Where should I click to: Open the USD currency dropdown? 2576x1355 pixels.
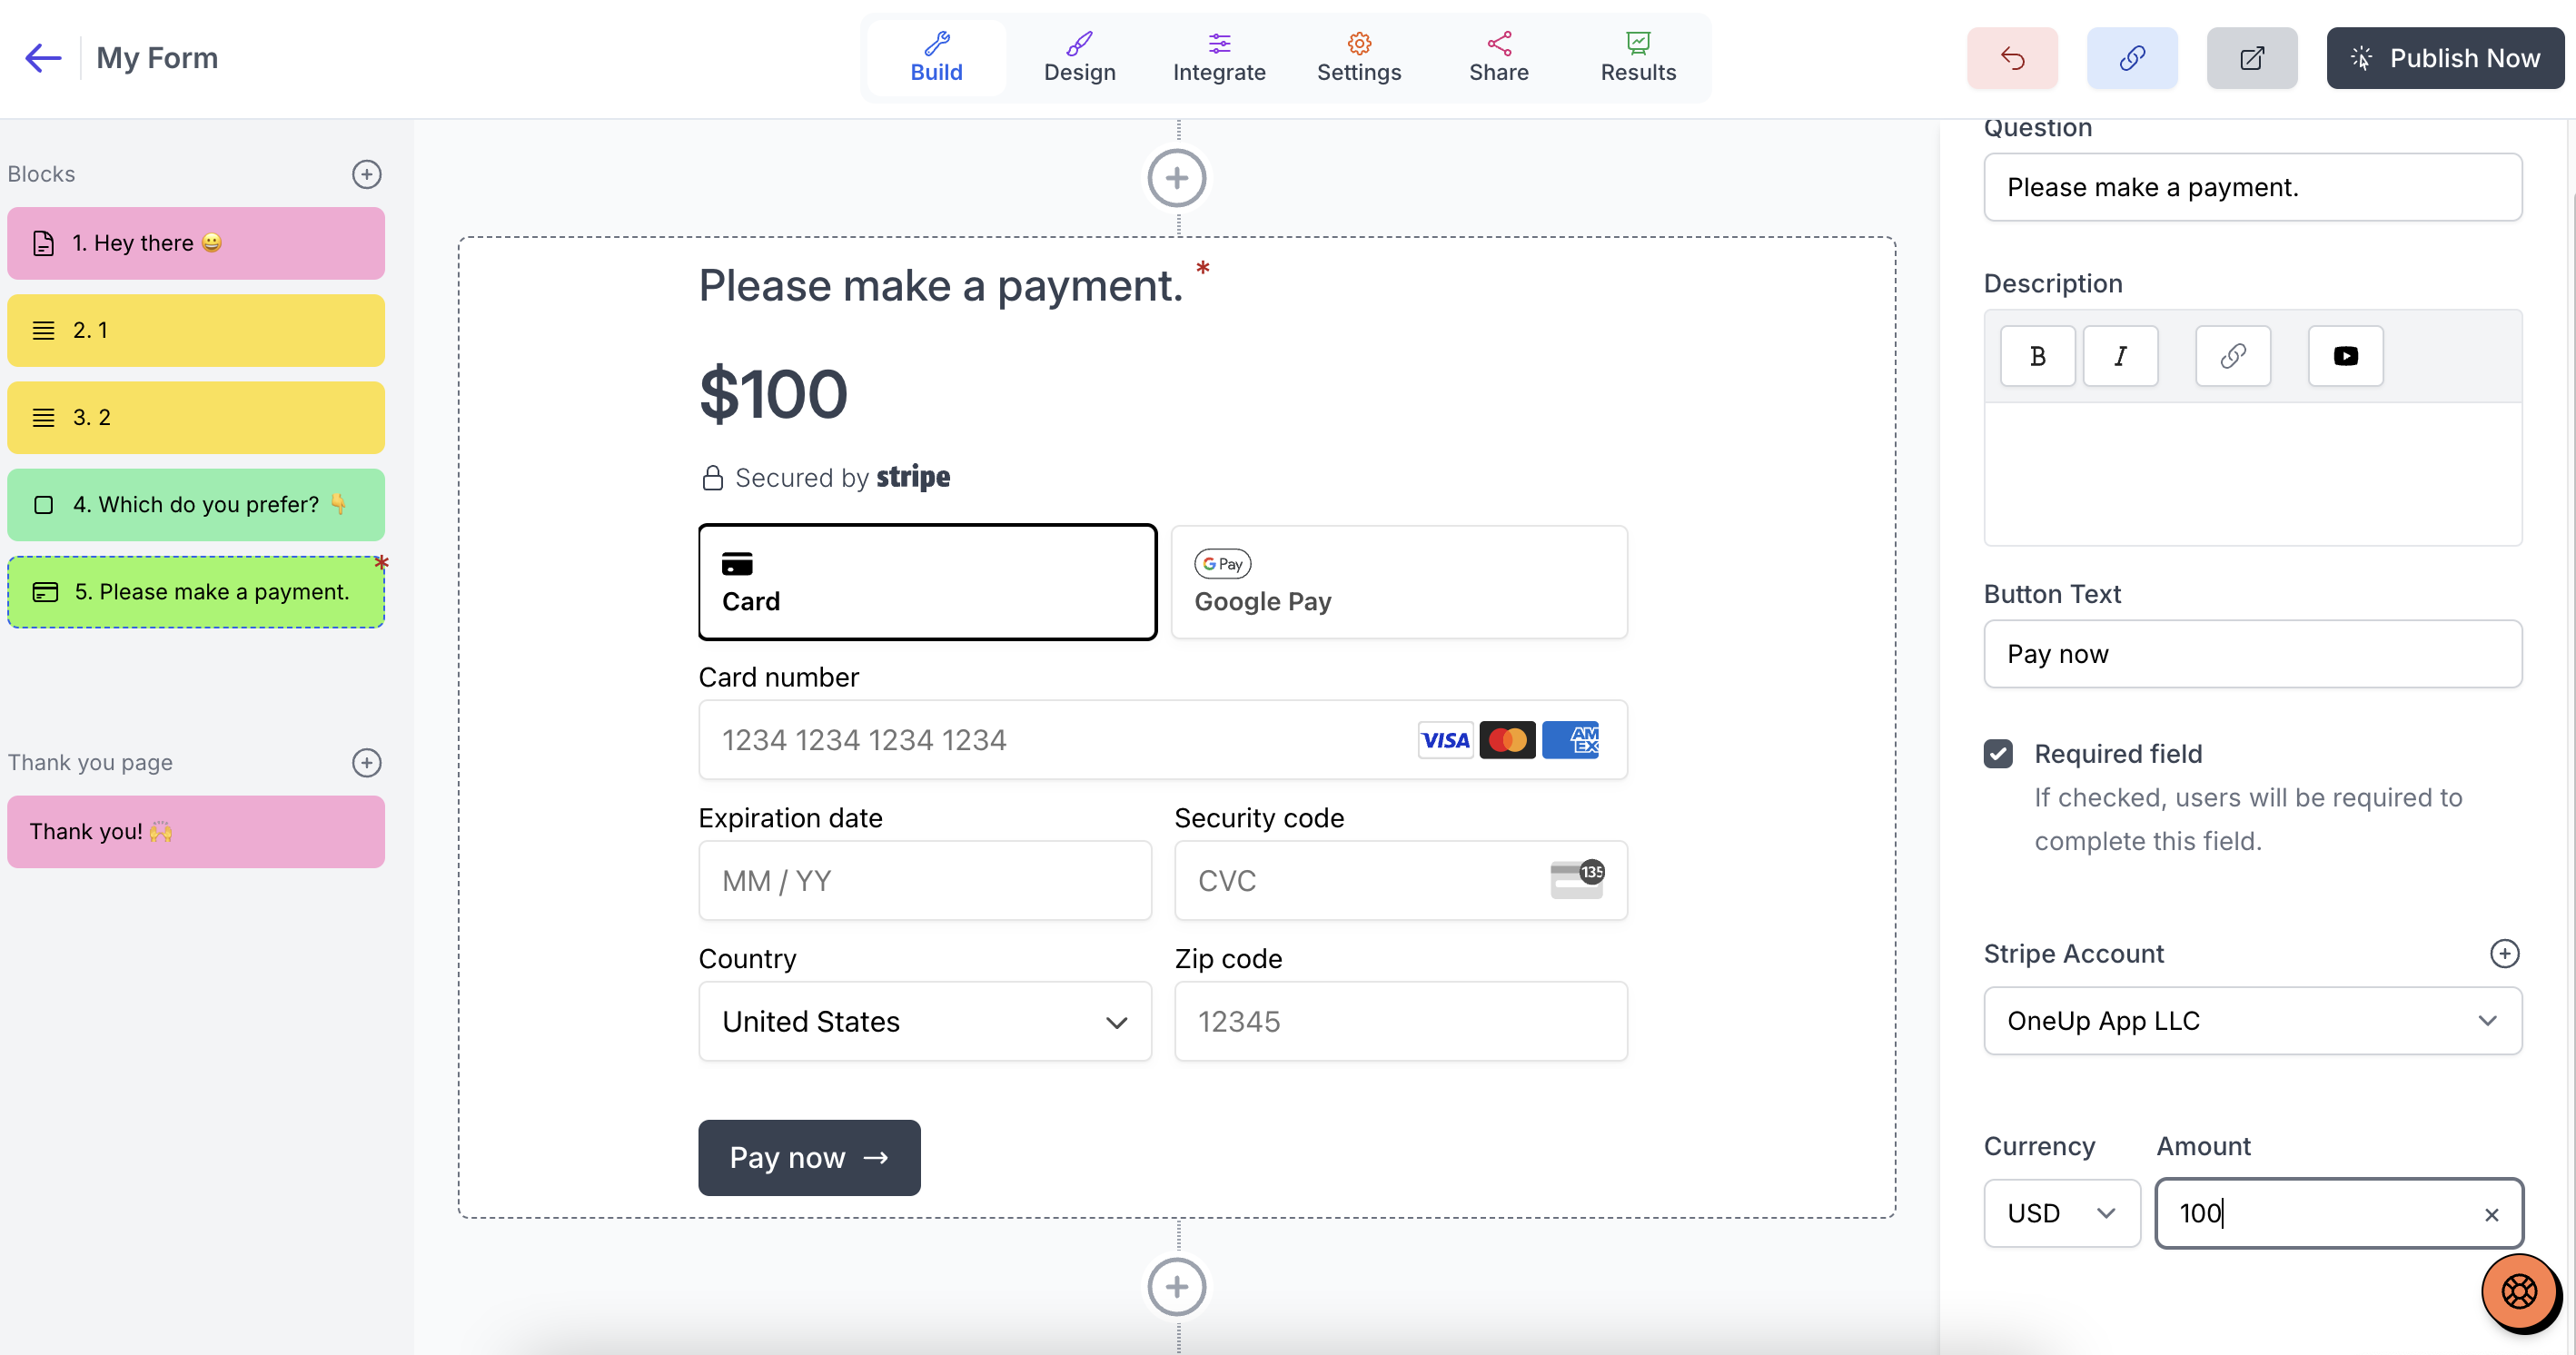pyautogui.click(x=2062, y=1214)
